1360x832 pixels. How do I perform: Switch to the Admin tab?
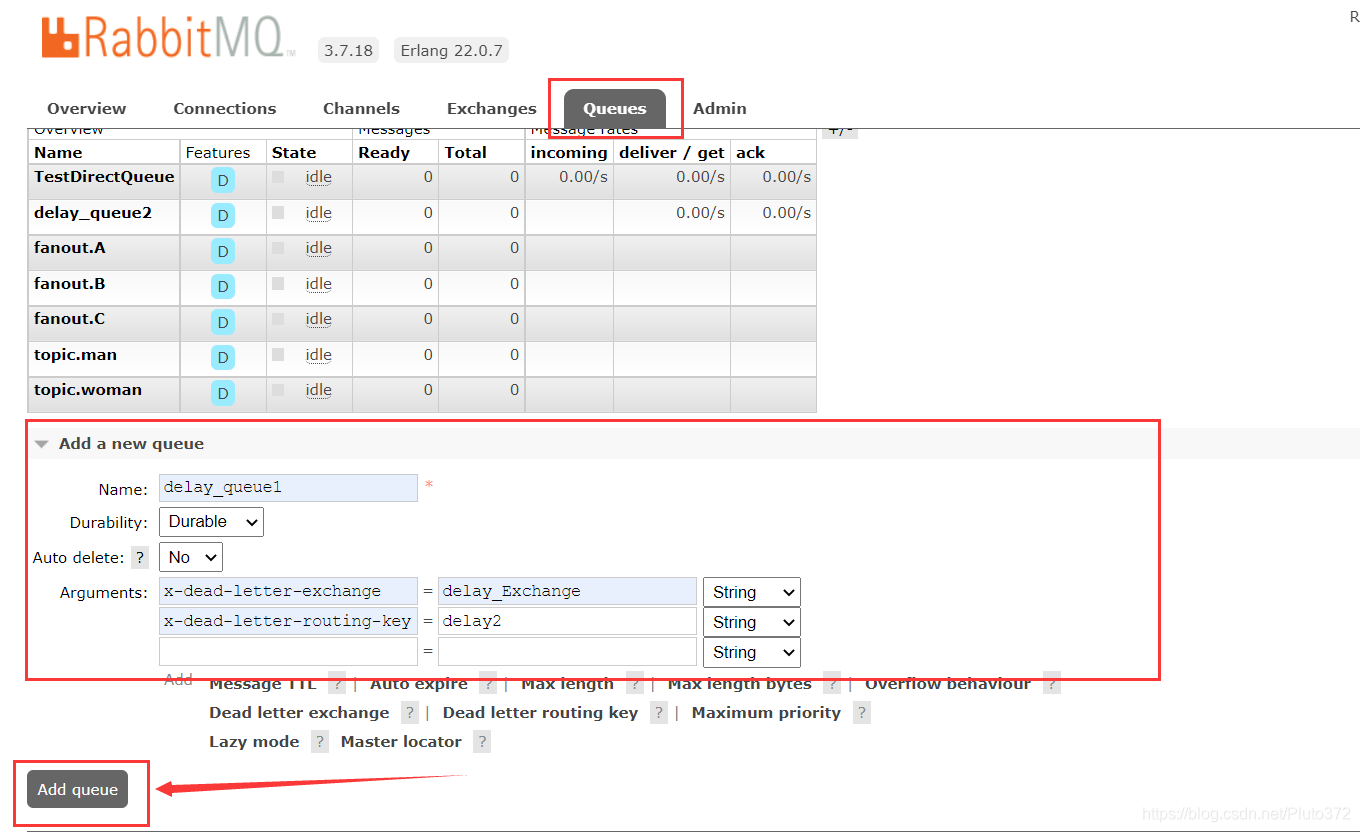point(720,109)
